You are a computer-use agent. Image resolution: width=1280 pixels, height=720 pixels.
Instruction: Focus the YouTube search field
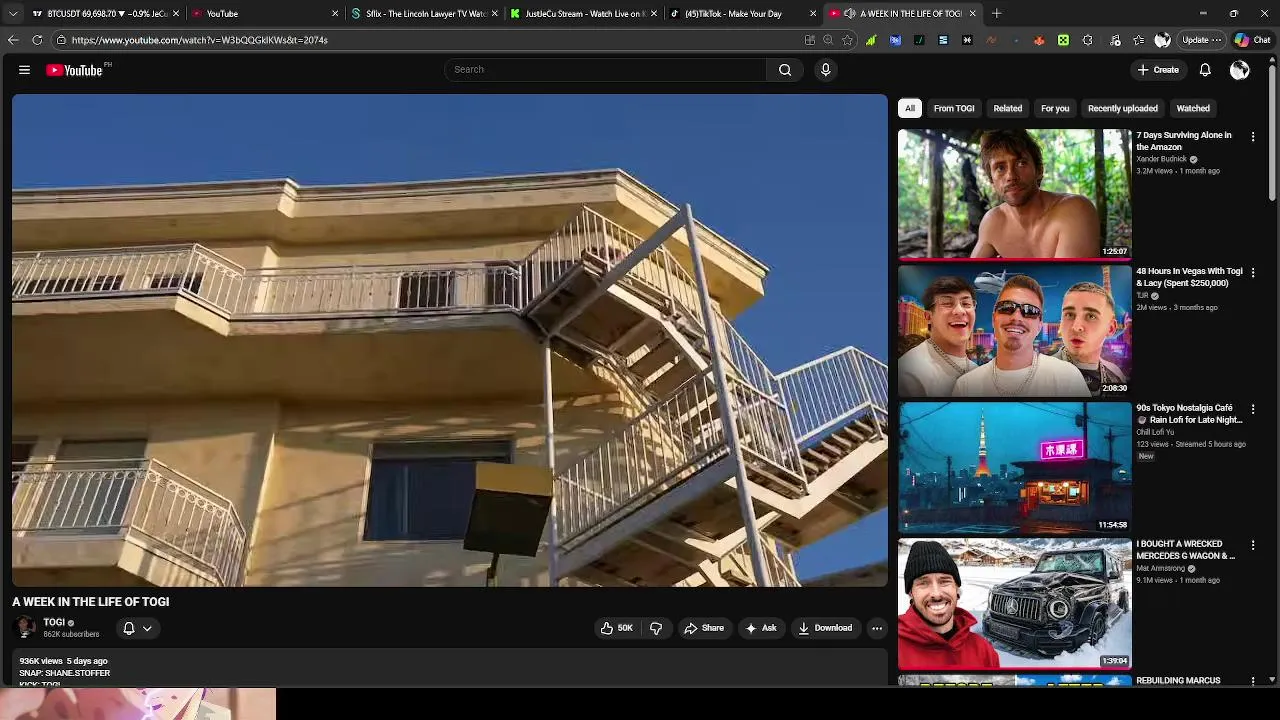[605, 70]
